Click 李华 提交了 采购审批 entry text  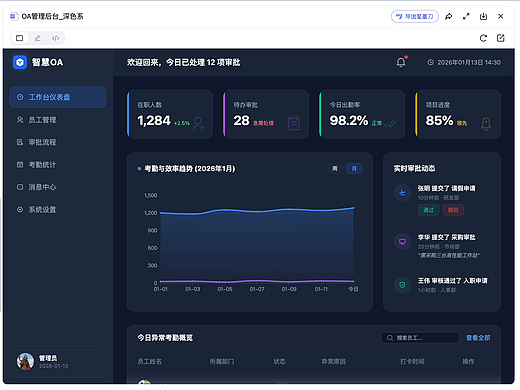click(x=447, y=237)
